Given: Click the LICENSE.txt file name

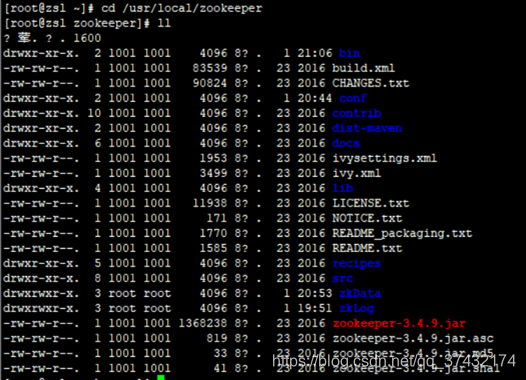Looking at the screenshot, I should tap(370, 203).
